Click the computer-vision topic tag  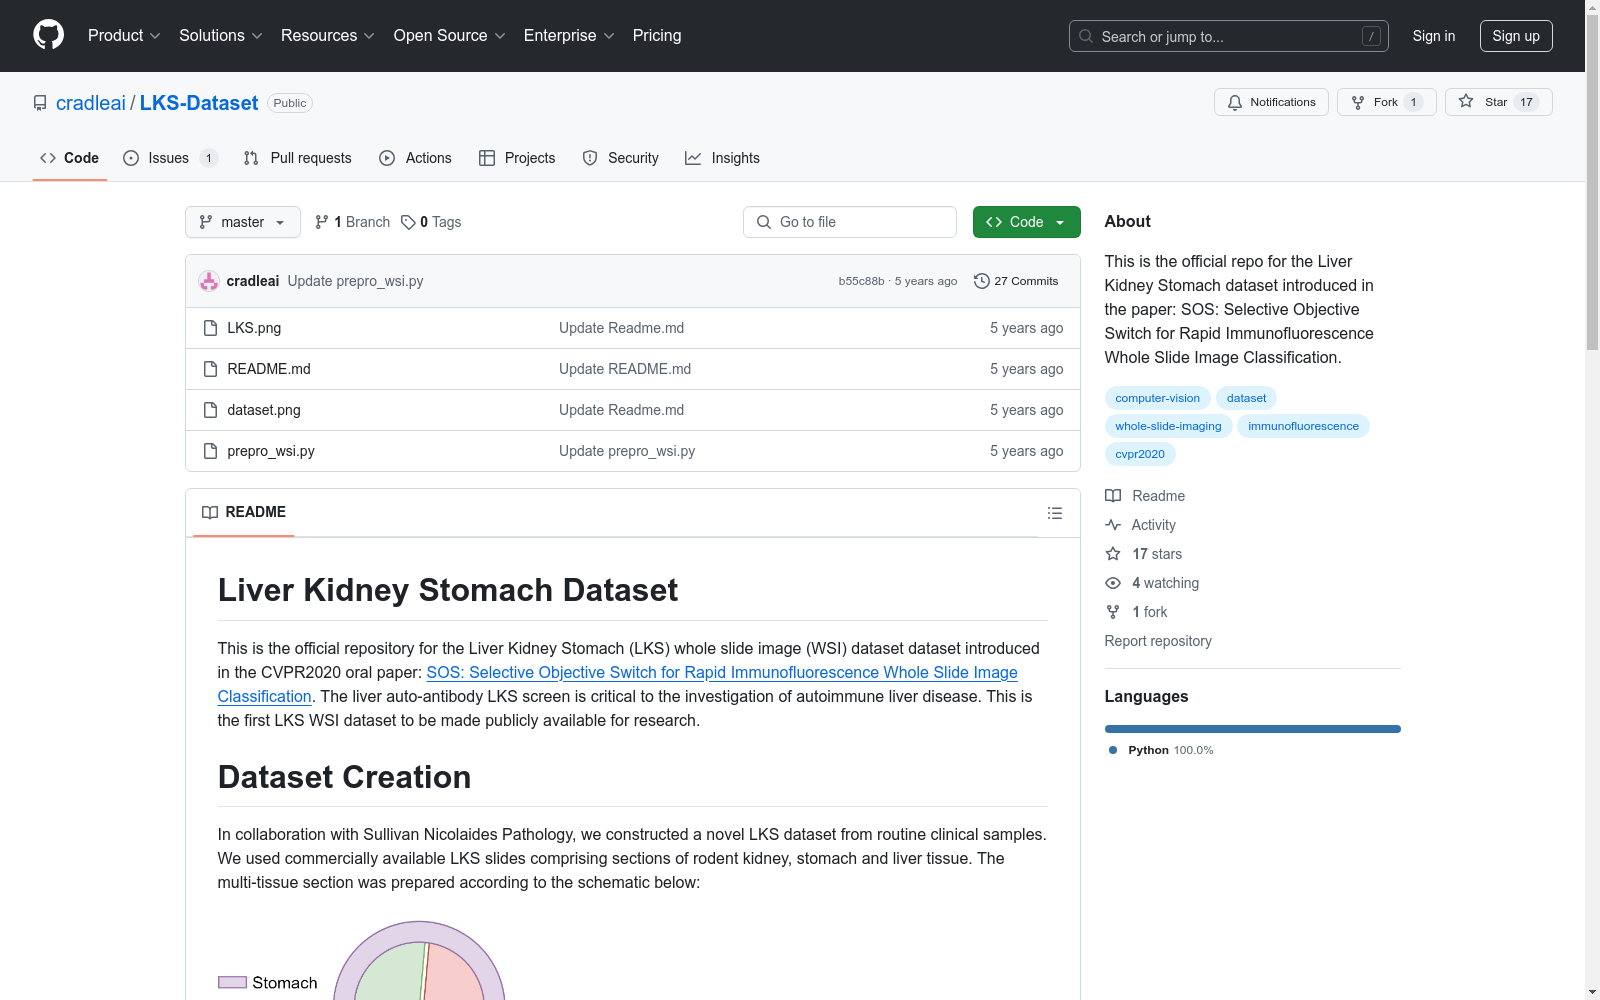coord(1158,398)
